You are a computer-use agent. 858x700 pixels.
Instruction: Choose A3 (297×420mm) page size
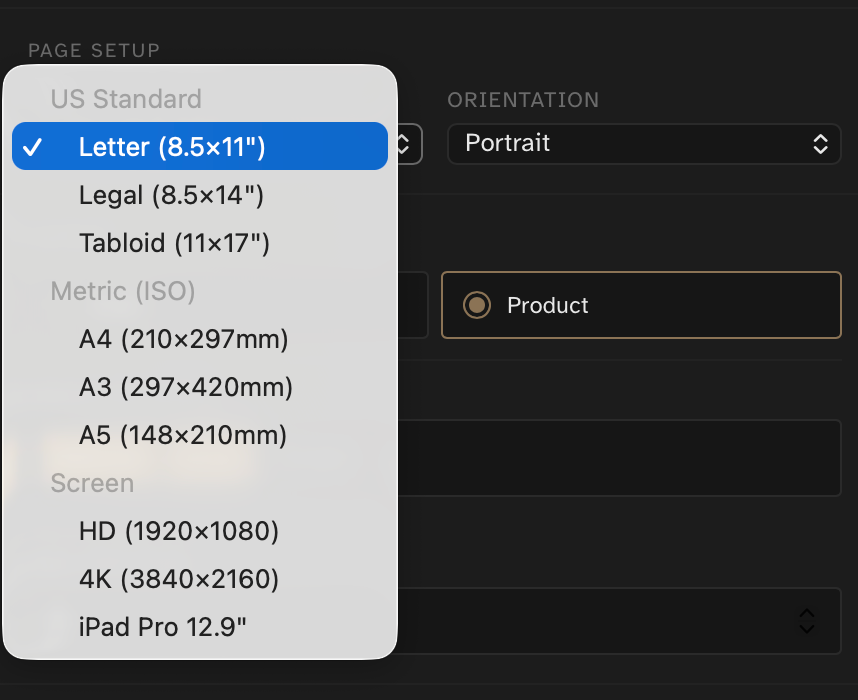click(185, 387)
